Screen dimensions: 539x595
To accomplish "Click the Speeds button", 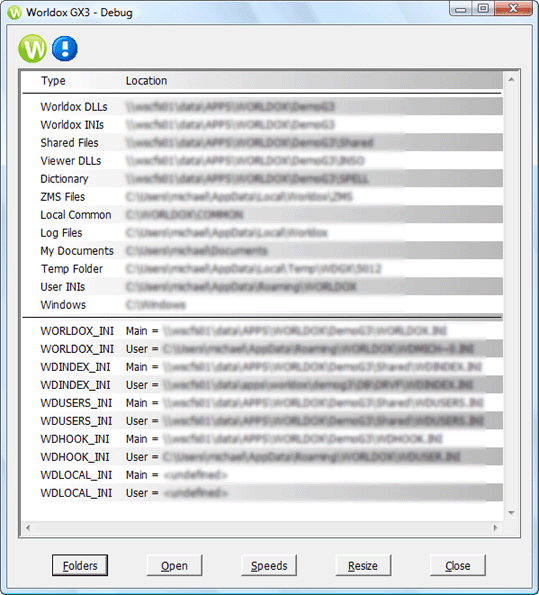I will (x=269, y=565).
